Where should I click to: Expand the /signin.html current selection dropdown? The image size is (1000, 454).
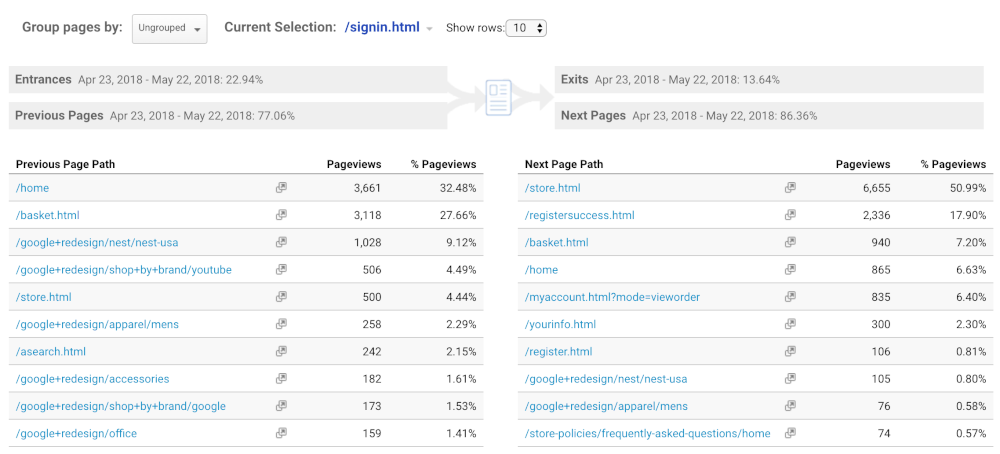[429, 29]
